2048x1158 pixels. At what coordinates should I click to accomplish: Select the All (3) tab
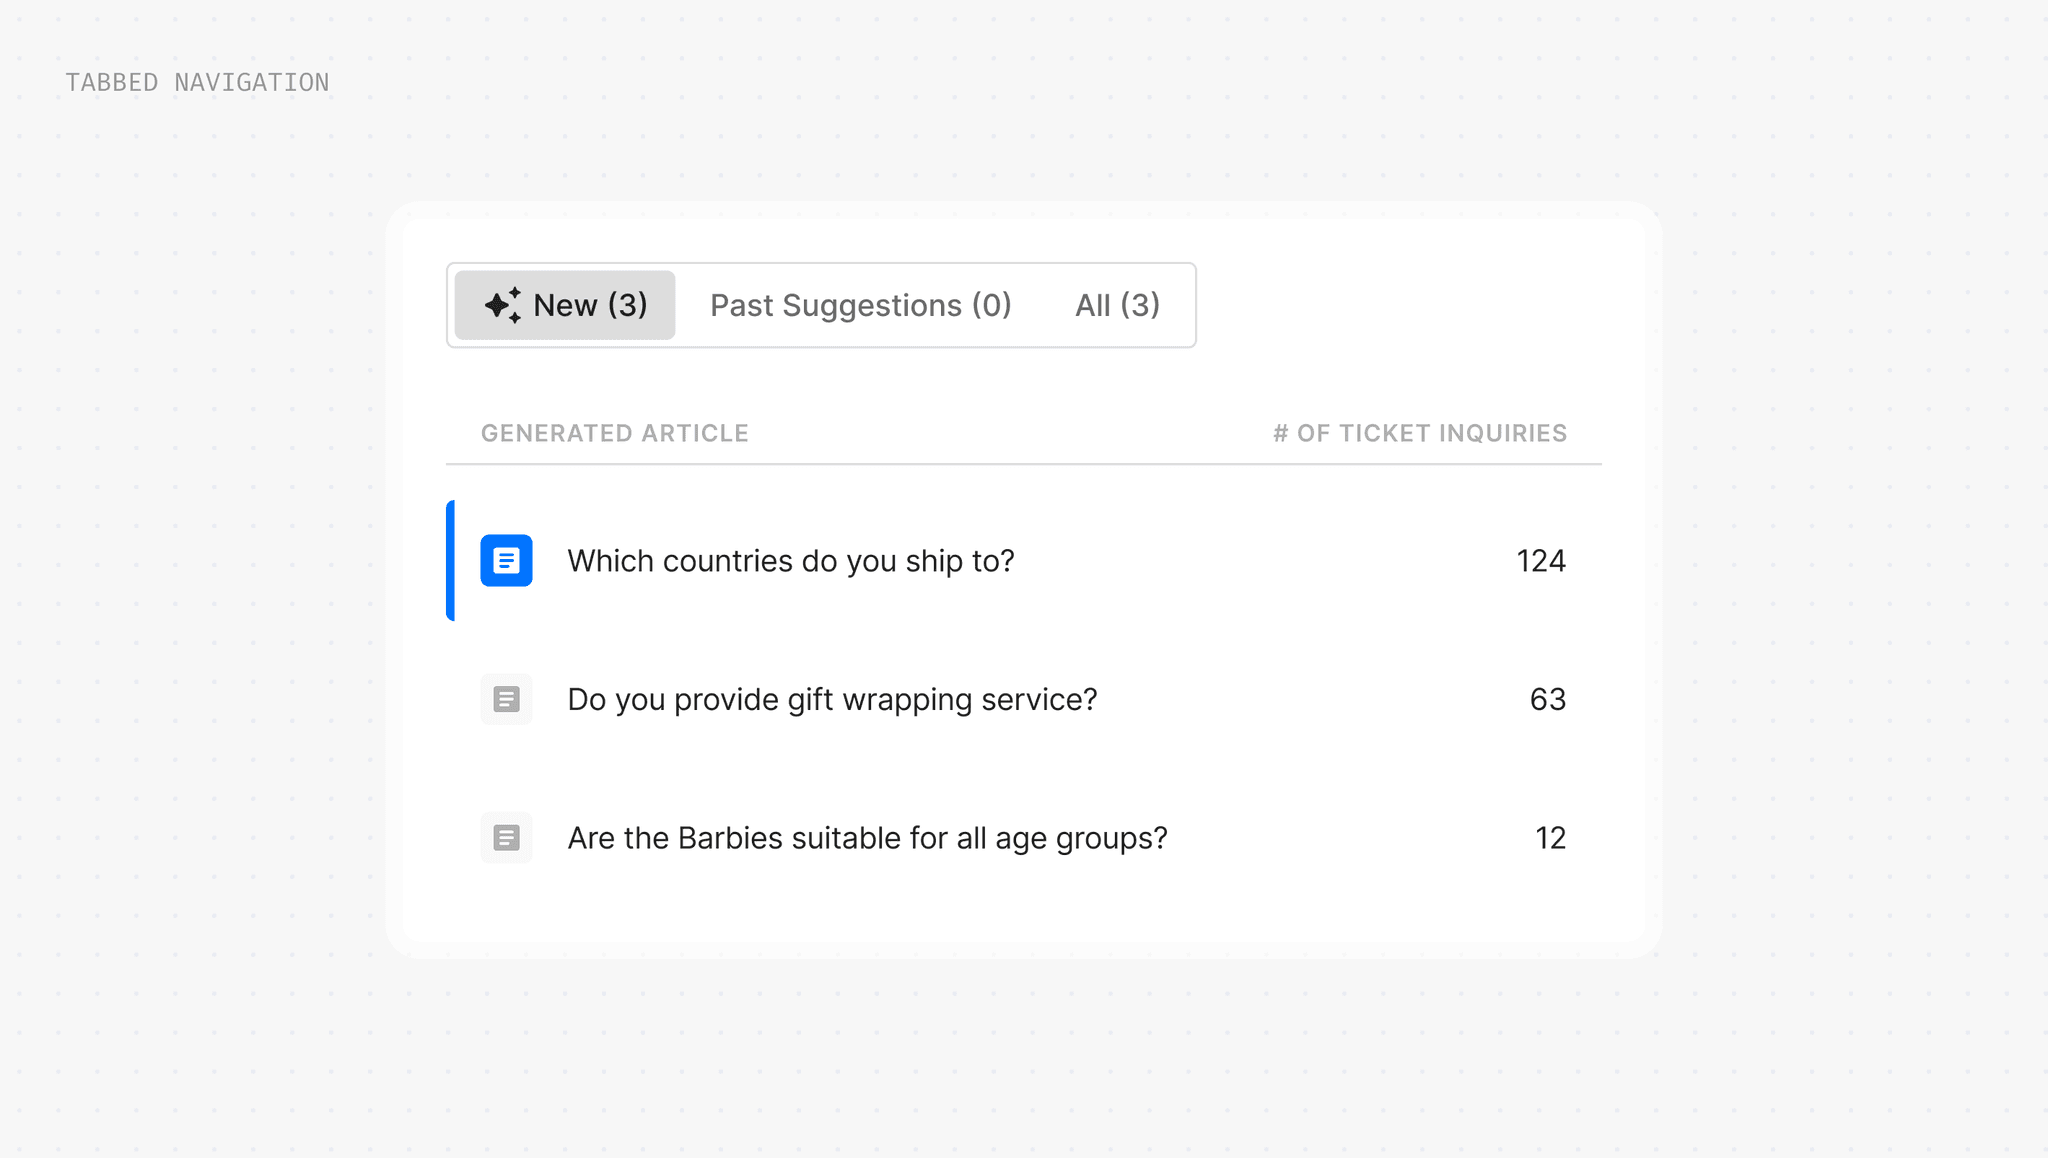[1117, 305]
